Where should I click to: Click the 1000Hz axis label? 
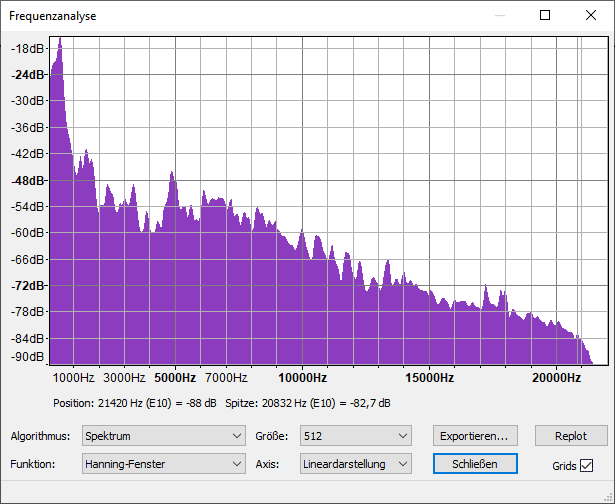pyautogui.click(x=73, y=378)
